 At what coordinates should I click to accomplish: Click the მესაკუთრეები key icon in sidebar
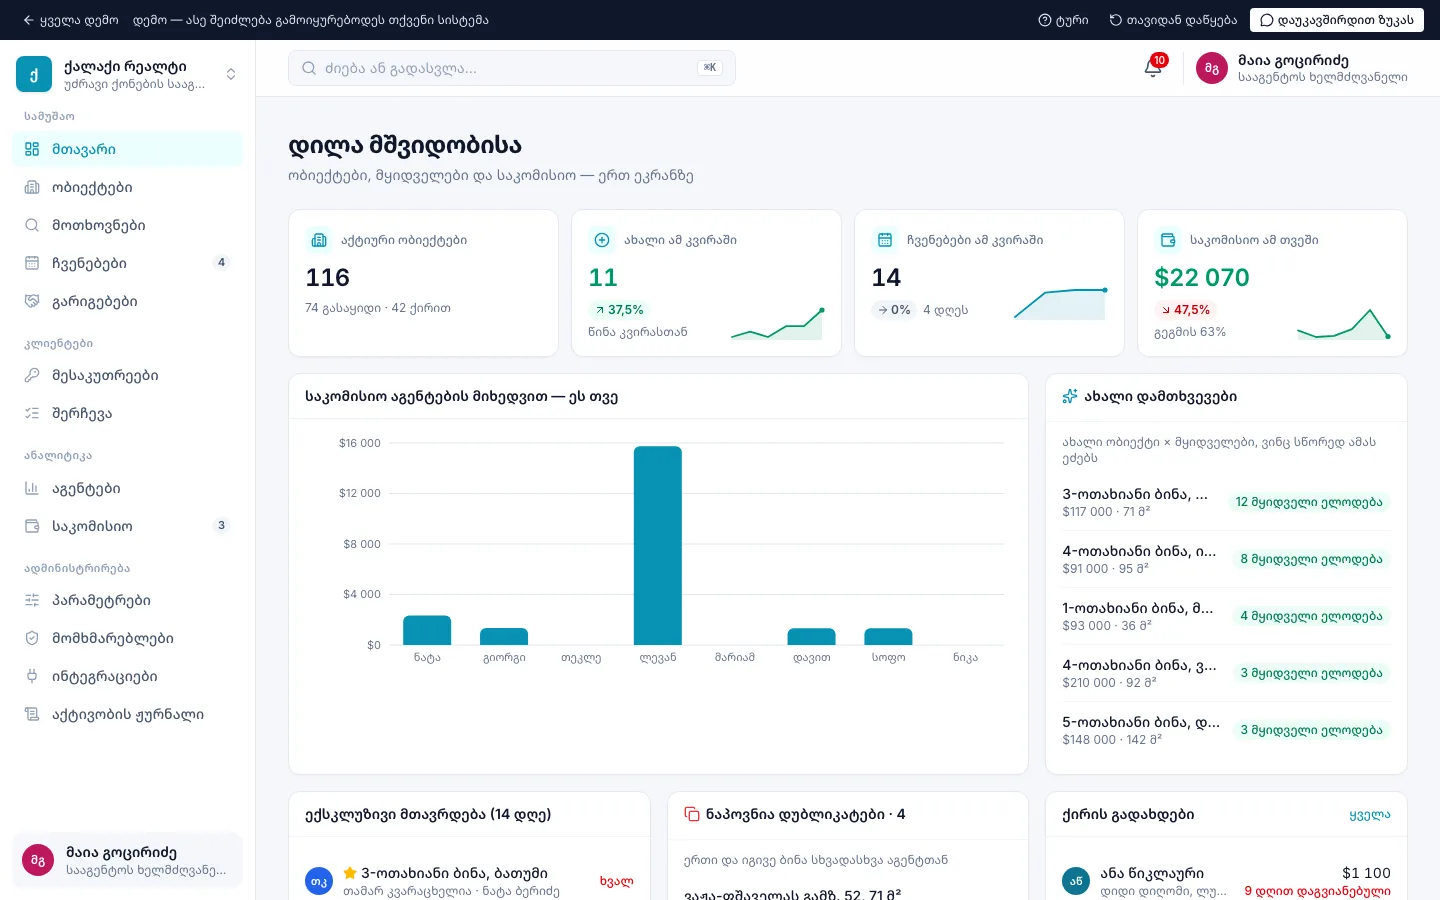point(32,375)
